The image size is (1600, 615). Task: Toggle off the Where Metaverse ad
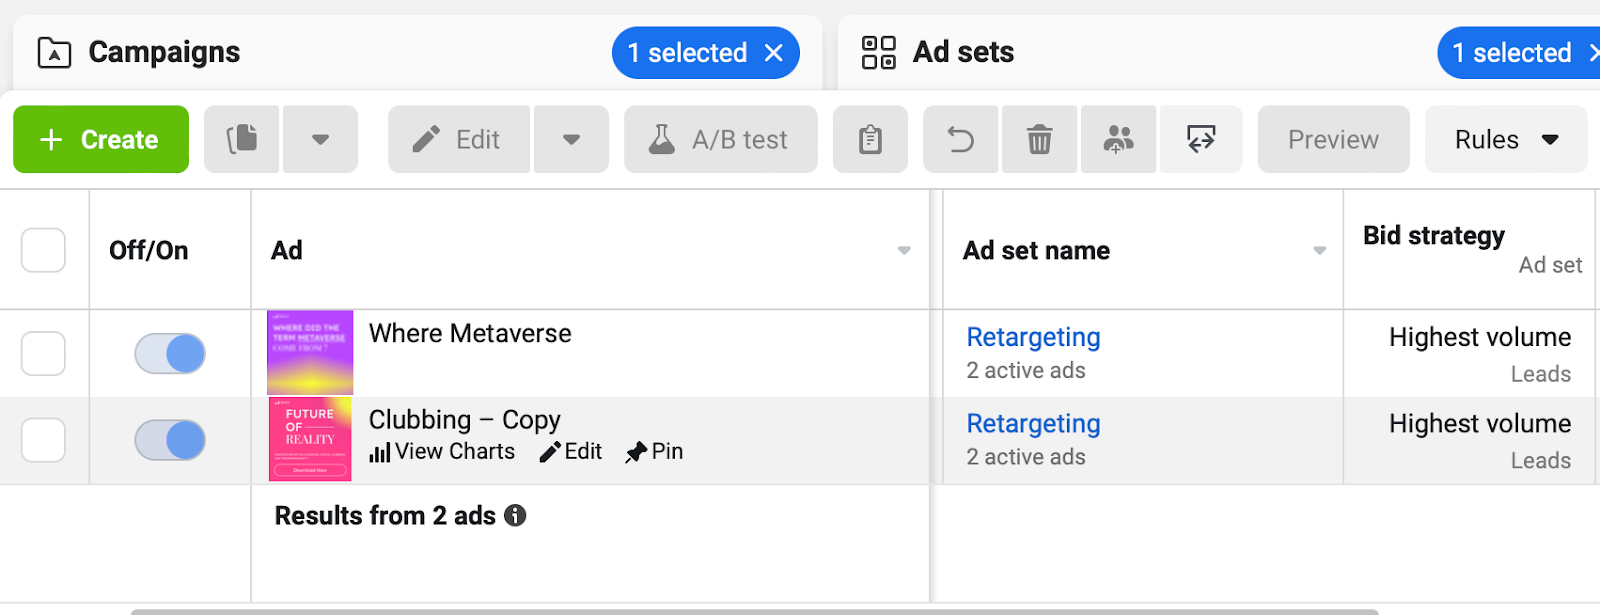(170, 354)
